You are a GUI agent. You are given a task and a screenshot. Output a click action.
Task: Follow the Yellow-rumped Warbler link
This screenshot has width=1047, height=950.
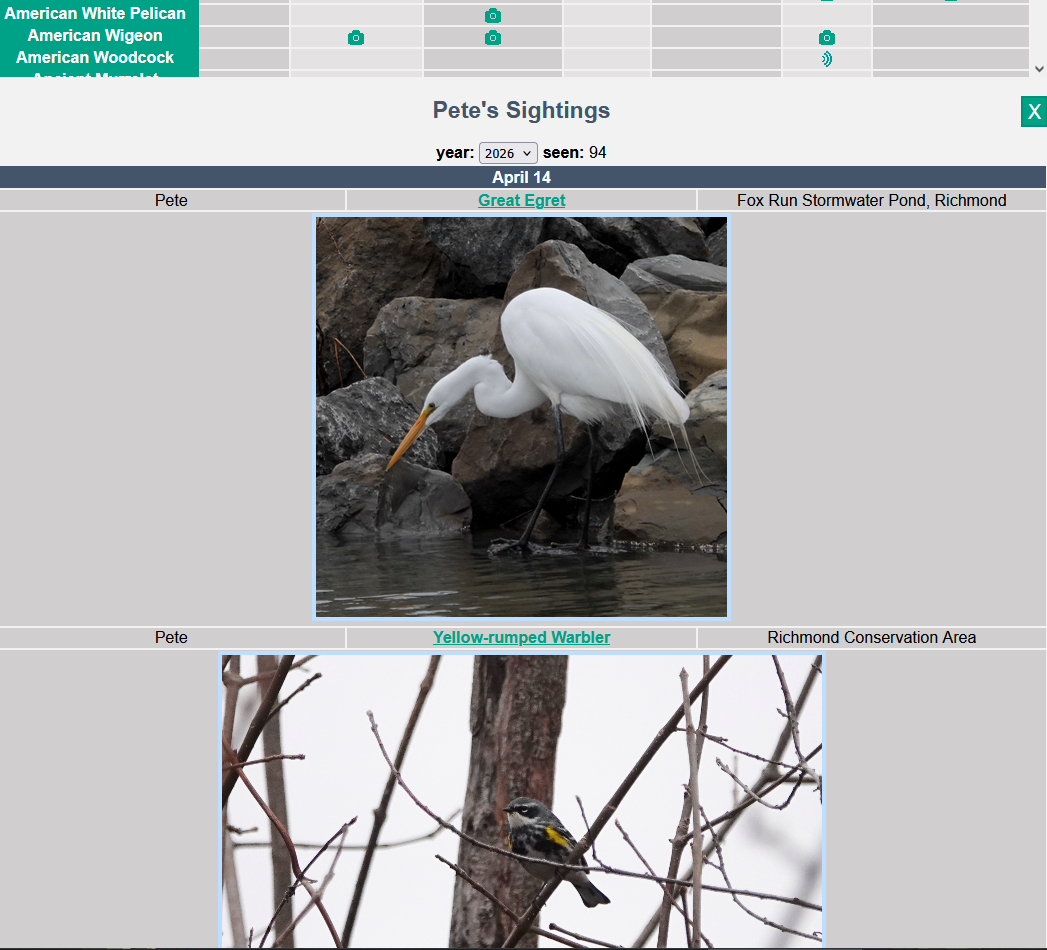521,637
